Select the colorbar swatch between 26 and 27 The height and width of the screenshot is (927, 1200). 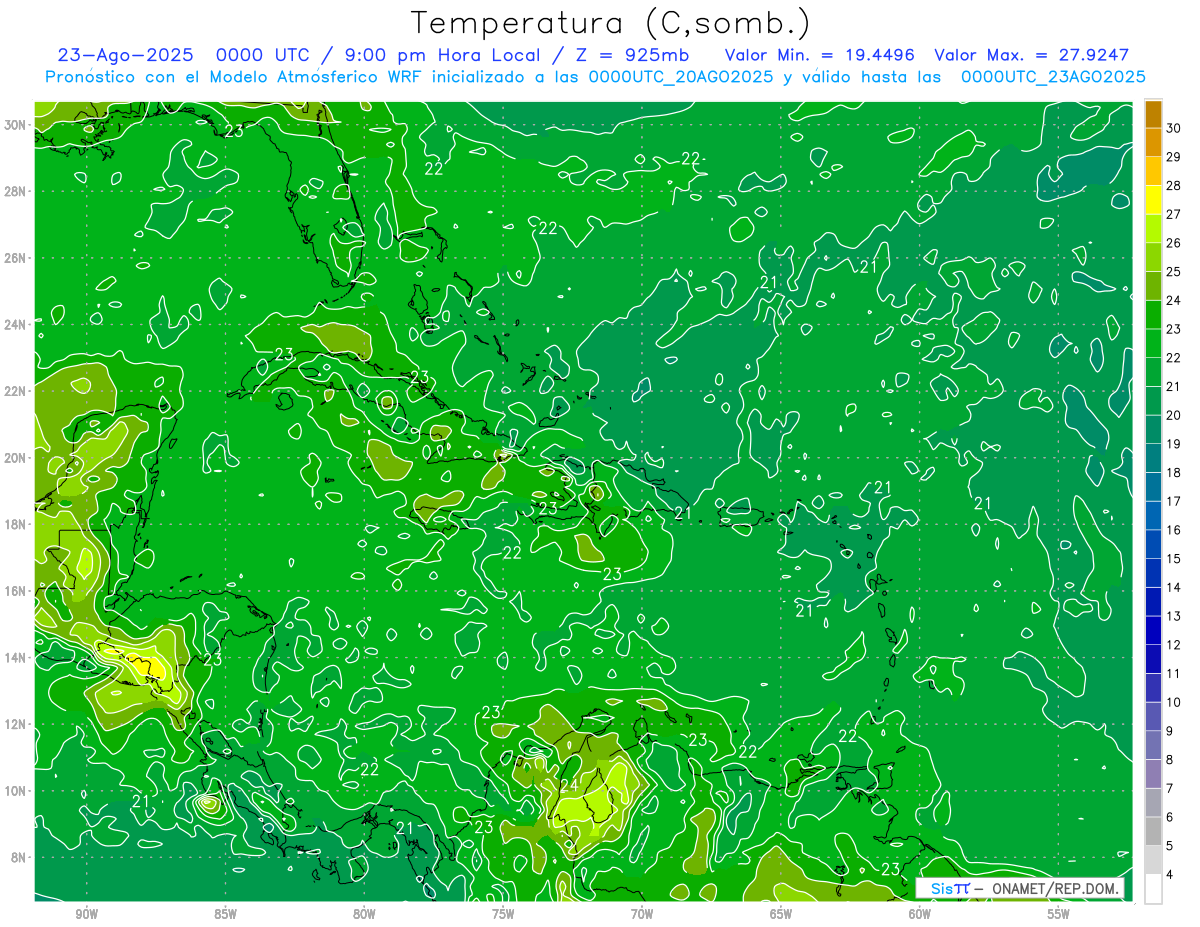[x=1154, y=229]
